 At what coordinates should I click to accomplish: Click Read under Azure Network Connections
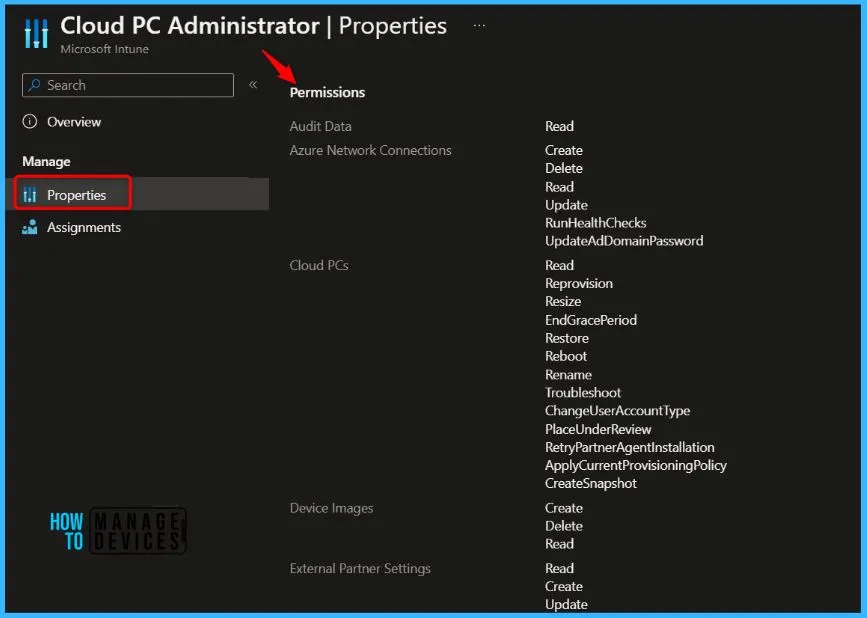(x=560, y=187)
